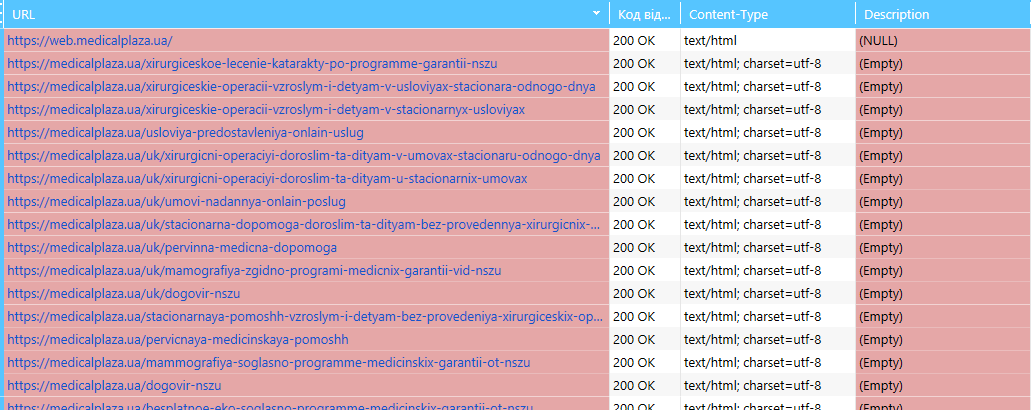
Task: Select the xirurgiceskie-operacii stacionarnyx-usloviyax URL
Action: tap(266, 110)
